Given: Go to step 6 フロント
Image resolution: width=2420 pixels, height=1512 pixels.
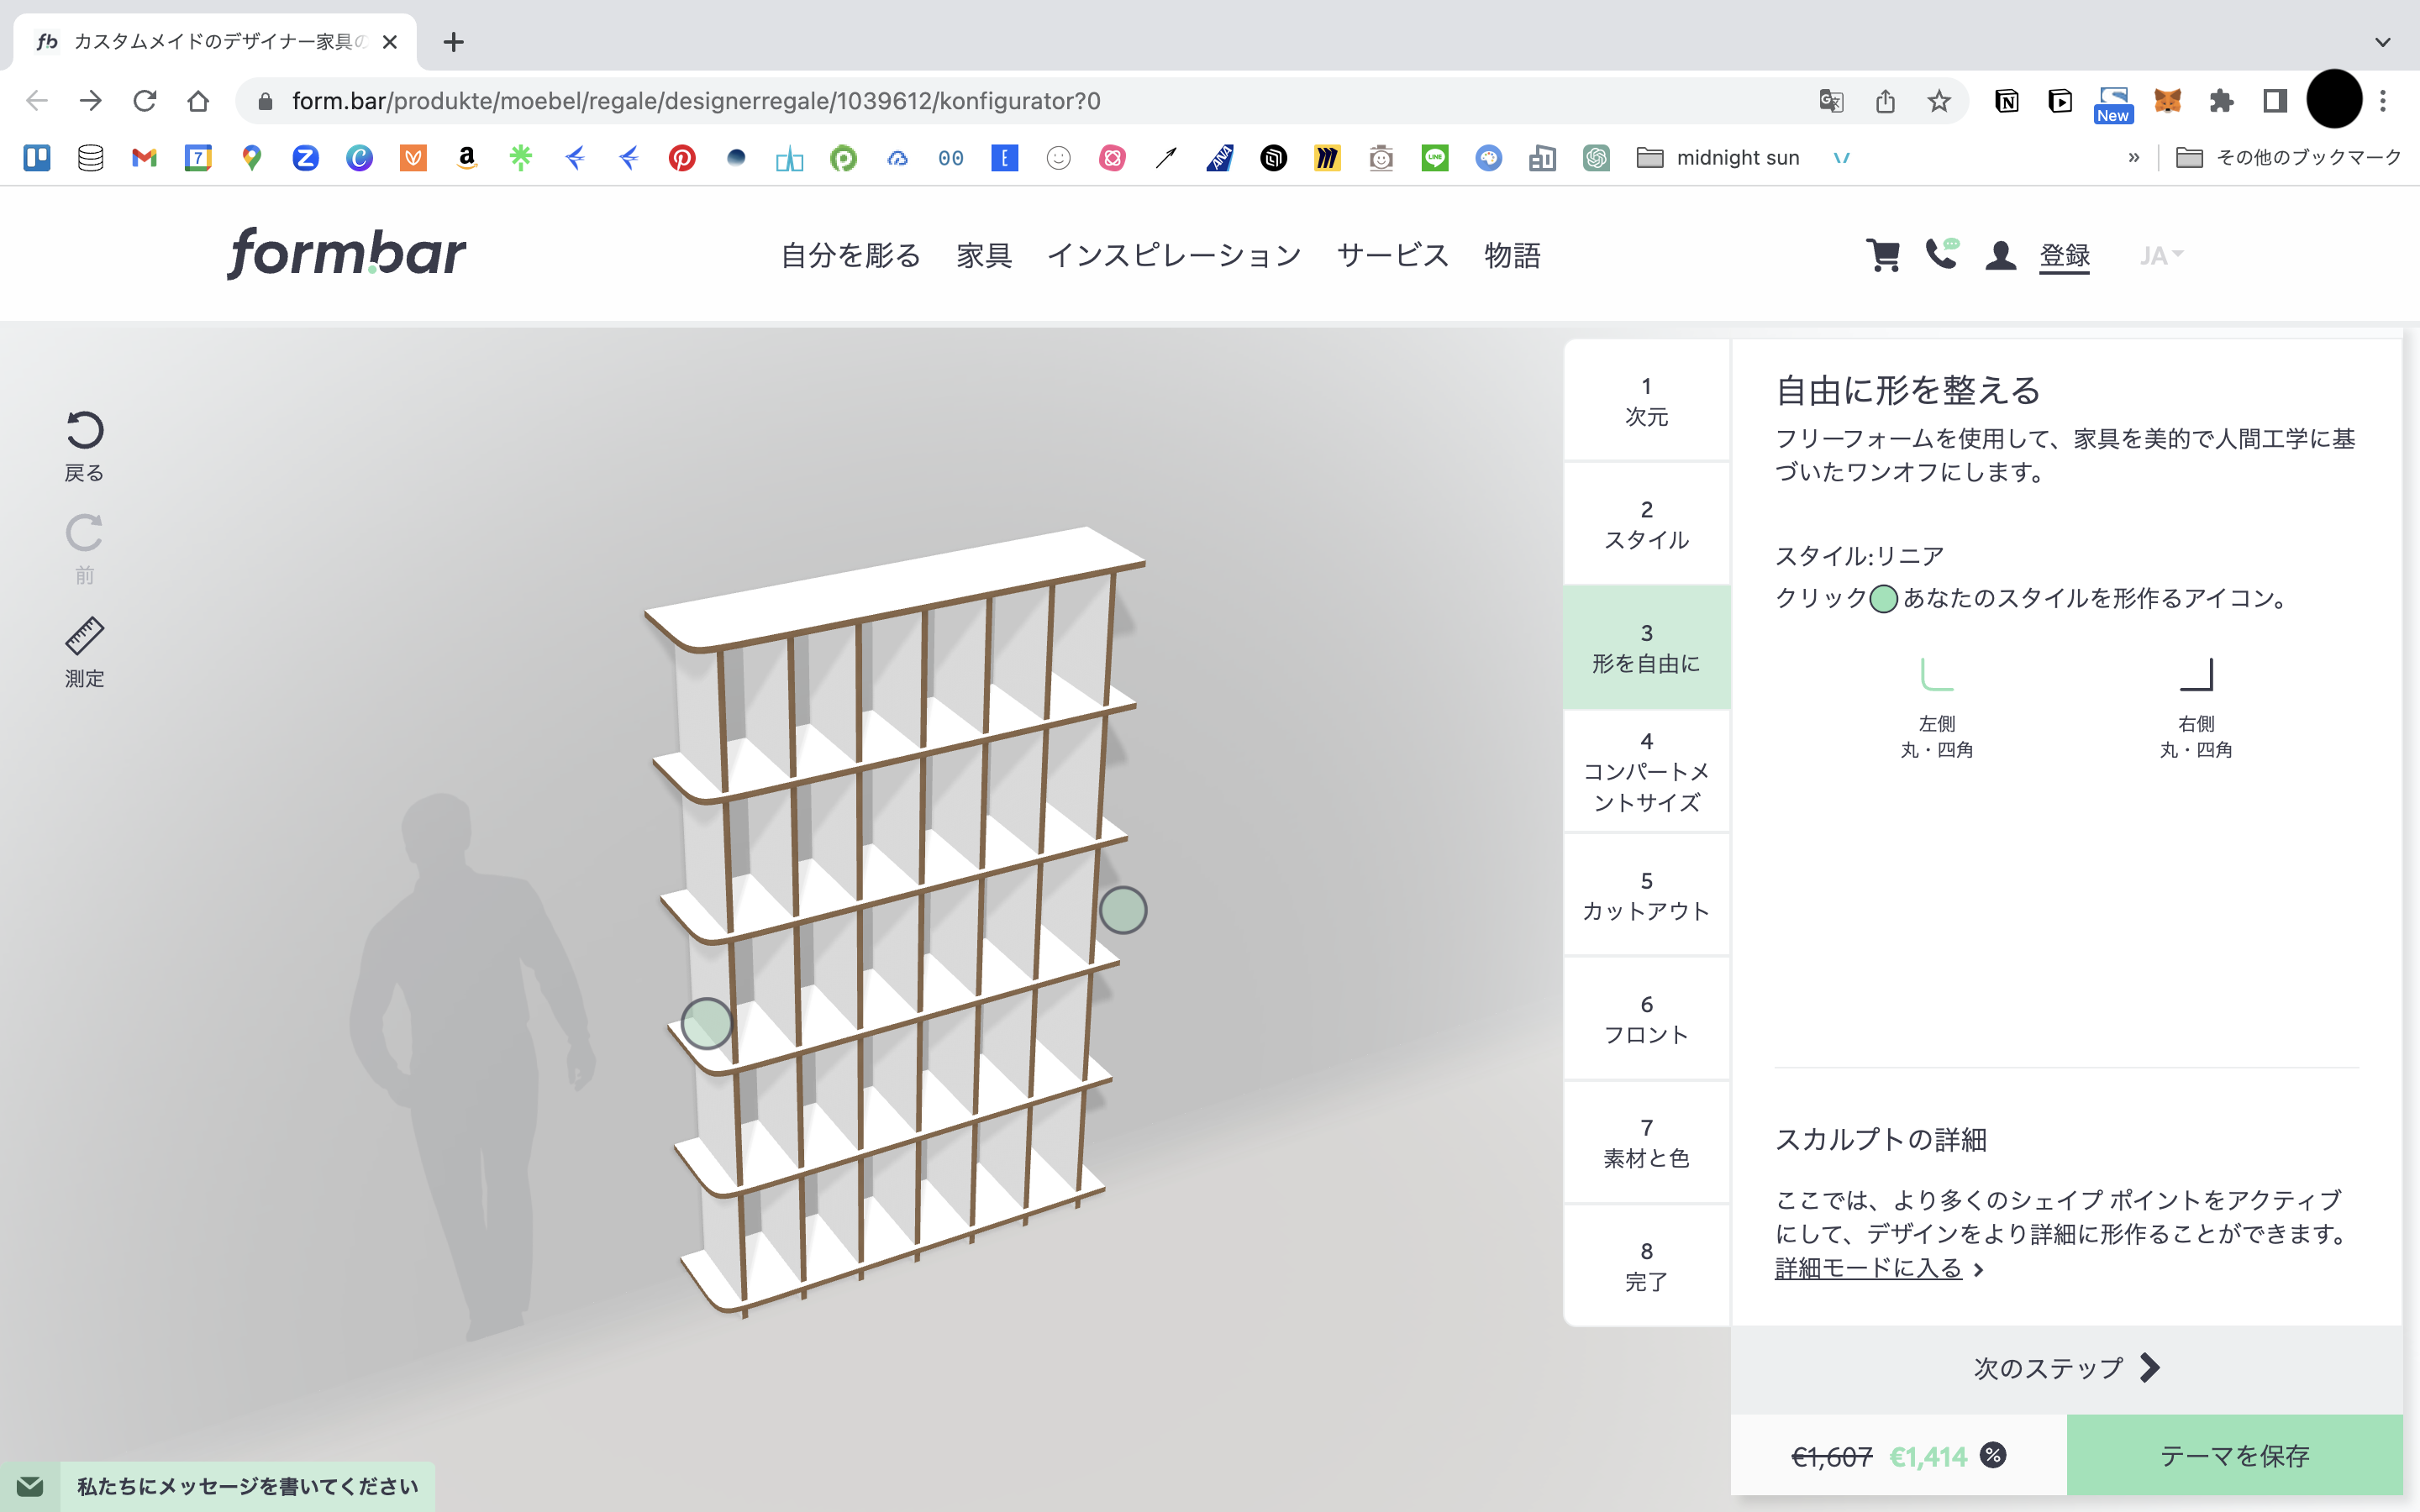Looking at the screenshot, I should [x=1646, y=1019].
